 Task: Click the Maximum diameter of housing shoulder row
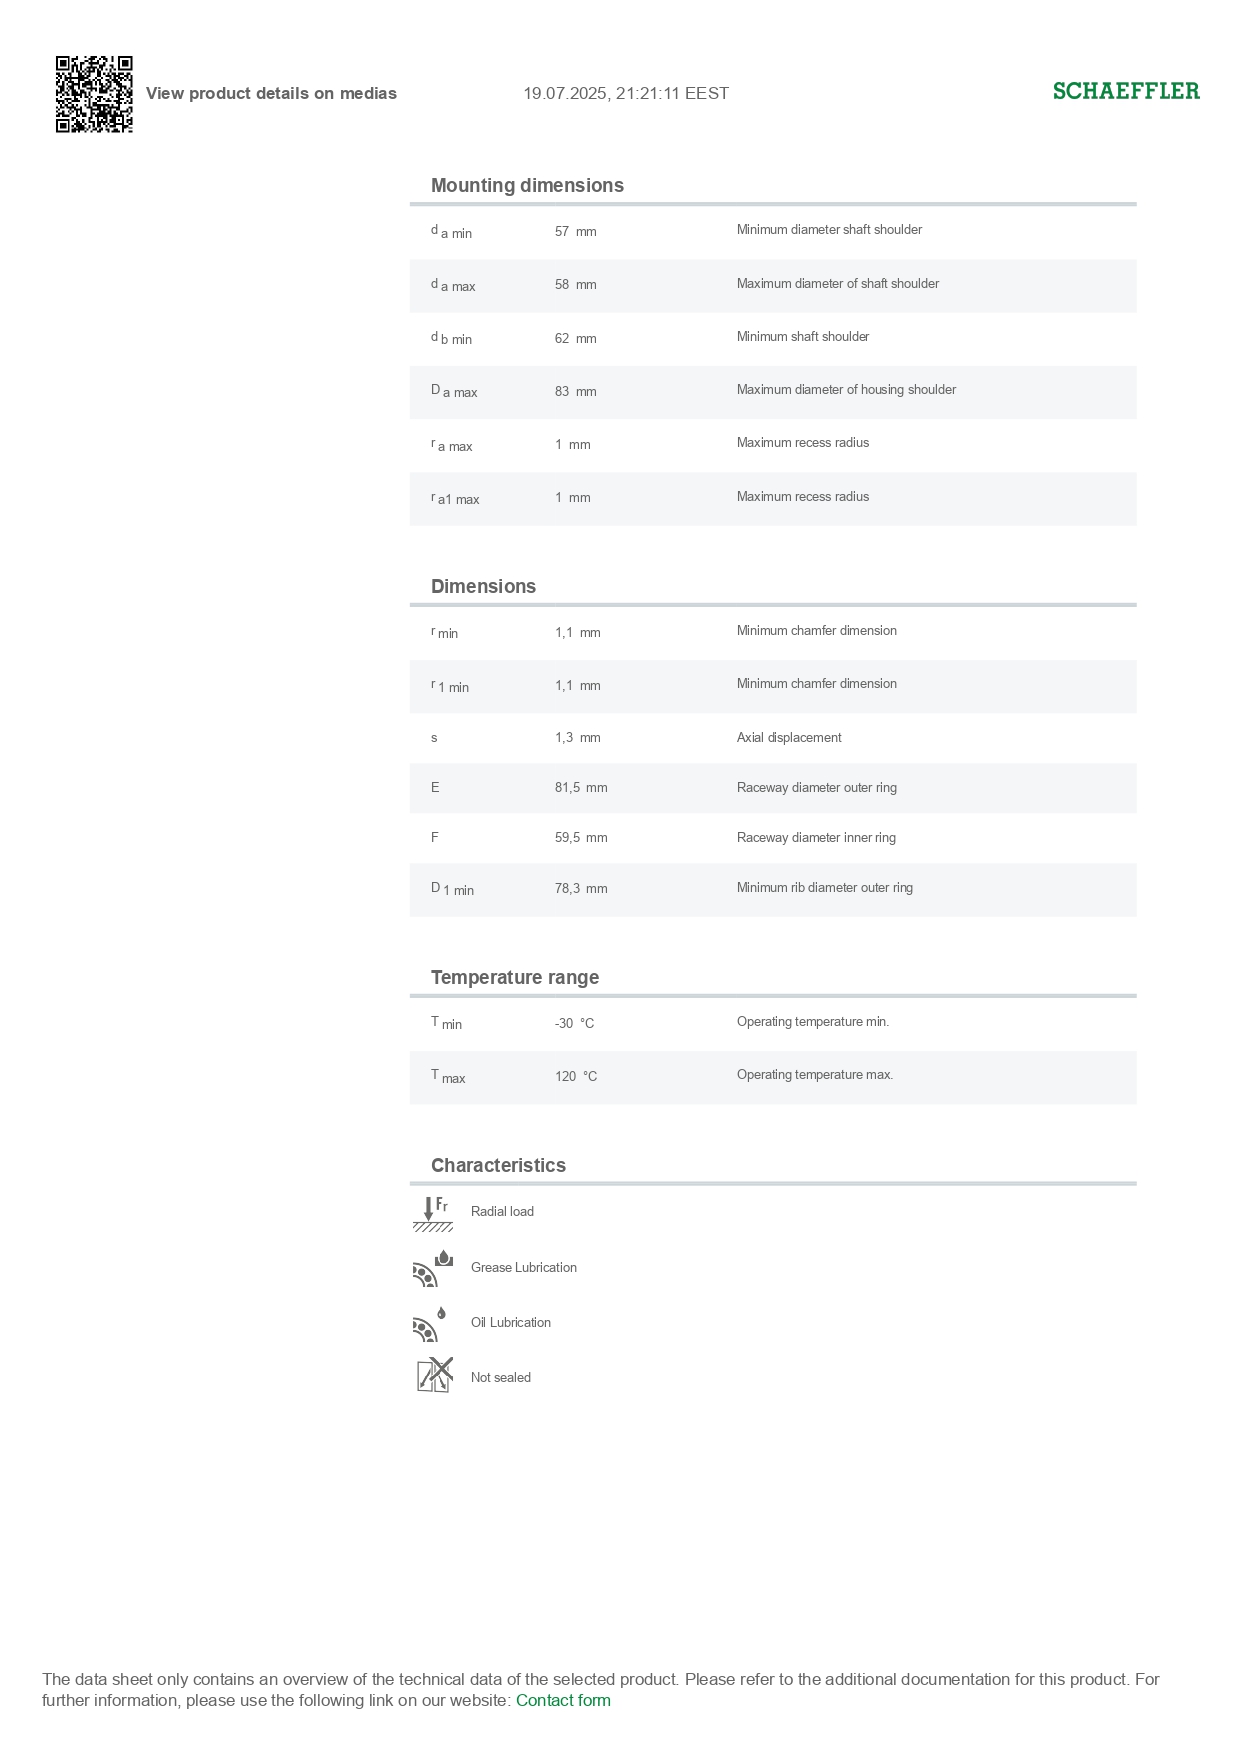773,392
